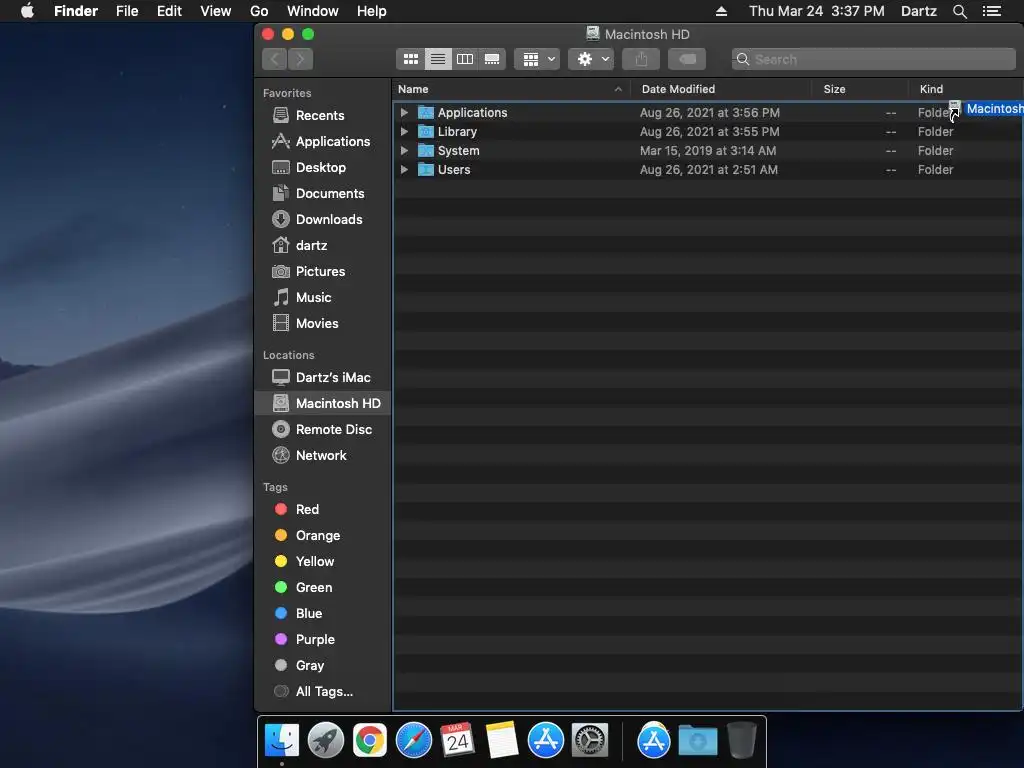Open the Go menu

[259, 11]
